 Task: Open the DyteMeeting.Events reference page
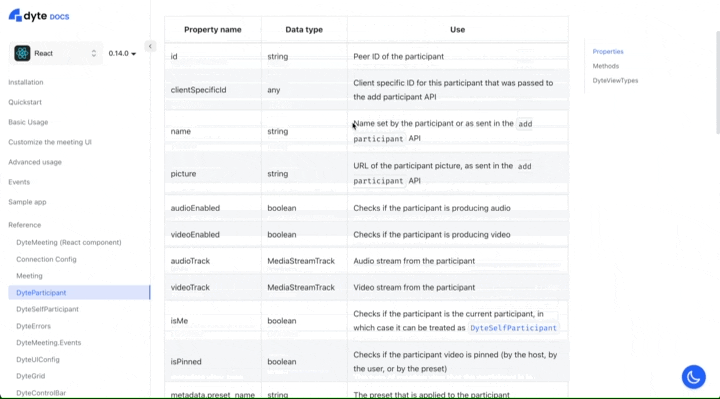(49, 343)
